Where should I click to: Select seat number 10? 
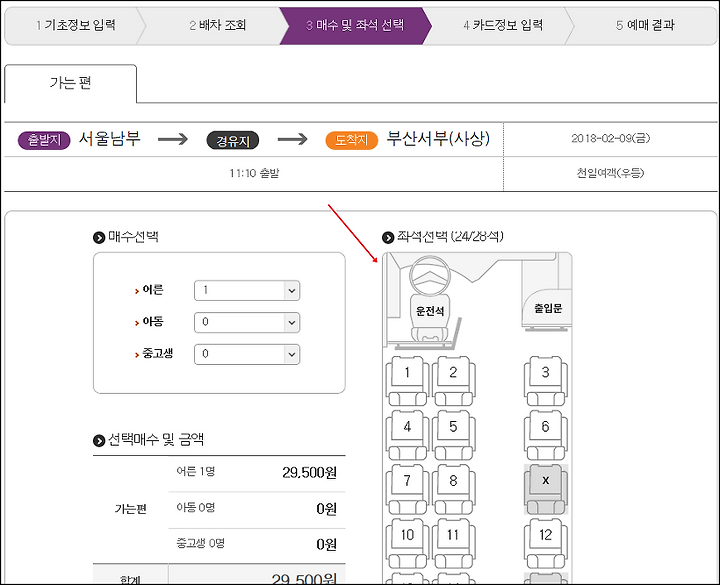[407, 543]
